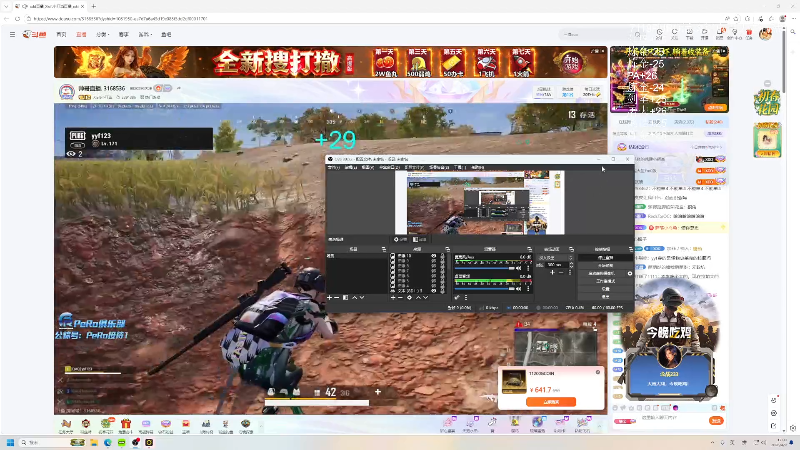Screen dimensions: 800x450
Task: Add a transition with the plus icon
Action: (x=553, y=272)
